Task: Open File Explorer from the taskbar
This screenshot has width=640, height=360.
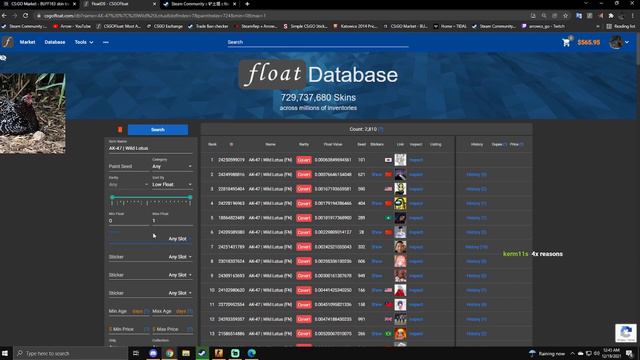Action: 186,353
